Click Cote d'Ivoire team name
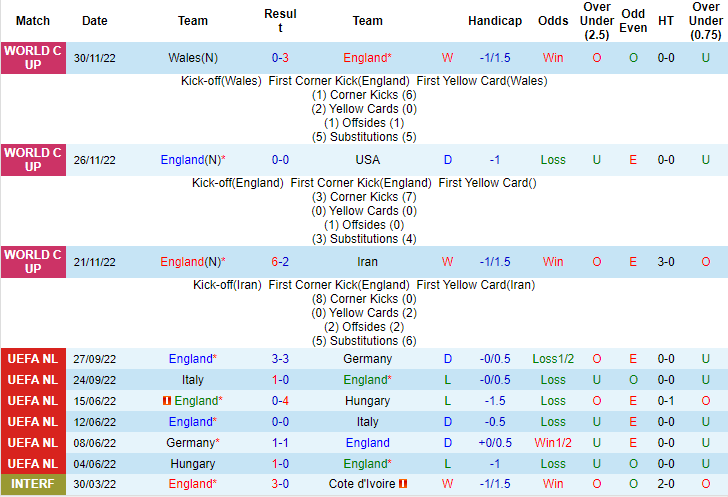The image size is (728, 497). point(362,484)
